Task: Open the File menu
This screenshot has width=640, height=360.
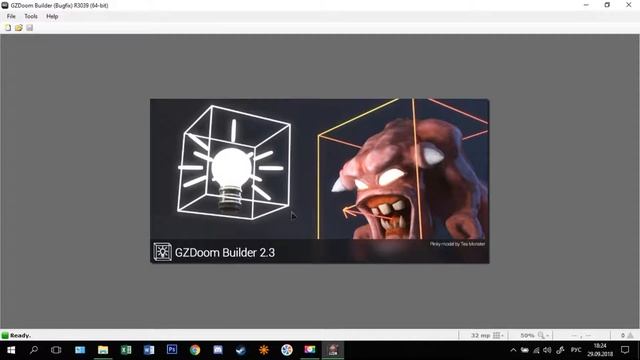Action: click(x=11, y=16)
